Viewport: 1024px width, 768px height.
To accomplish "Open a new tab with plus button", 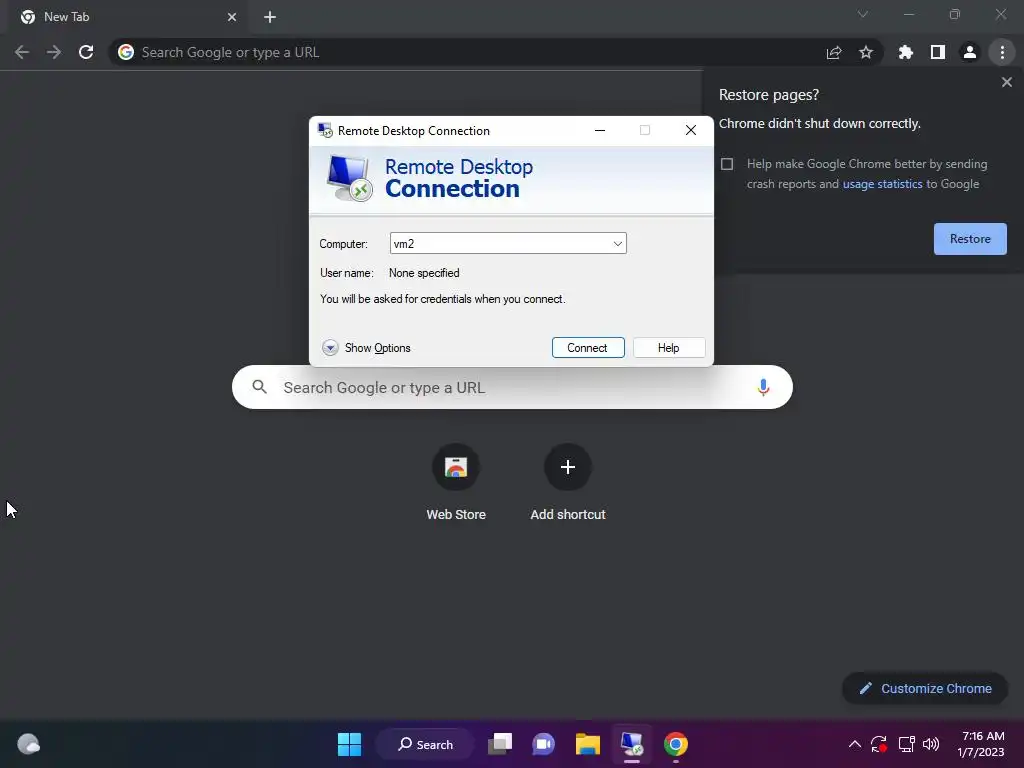I will click(270, 17).
